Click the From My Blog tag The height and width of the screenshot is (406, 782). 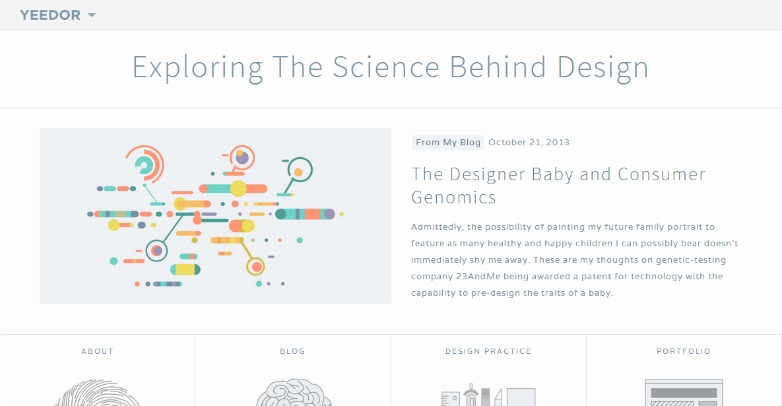[448, 142]
